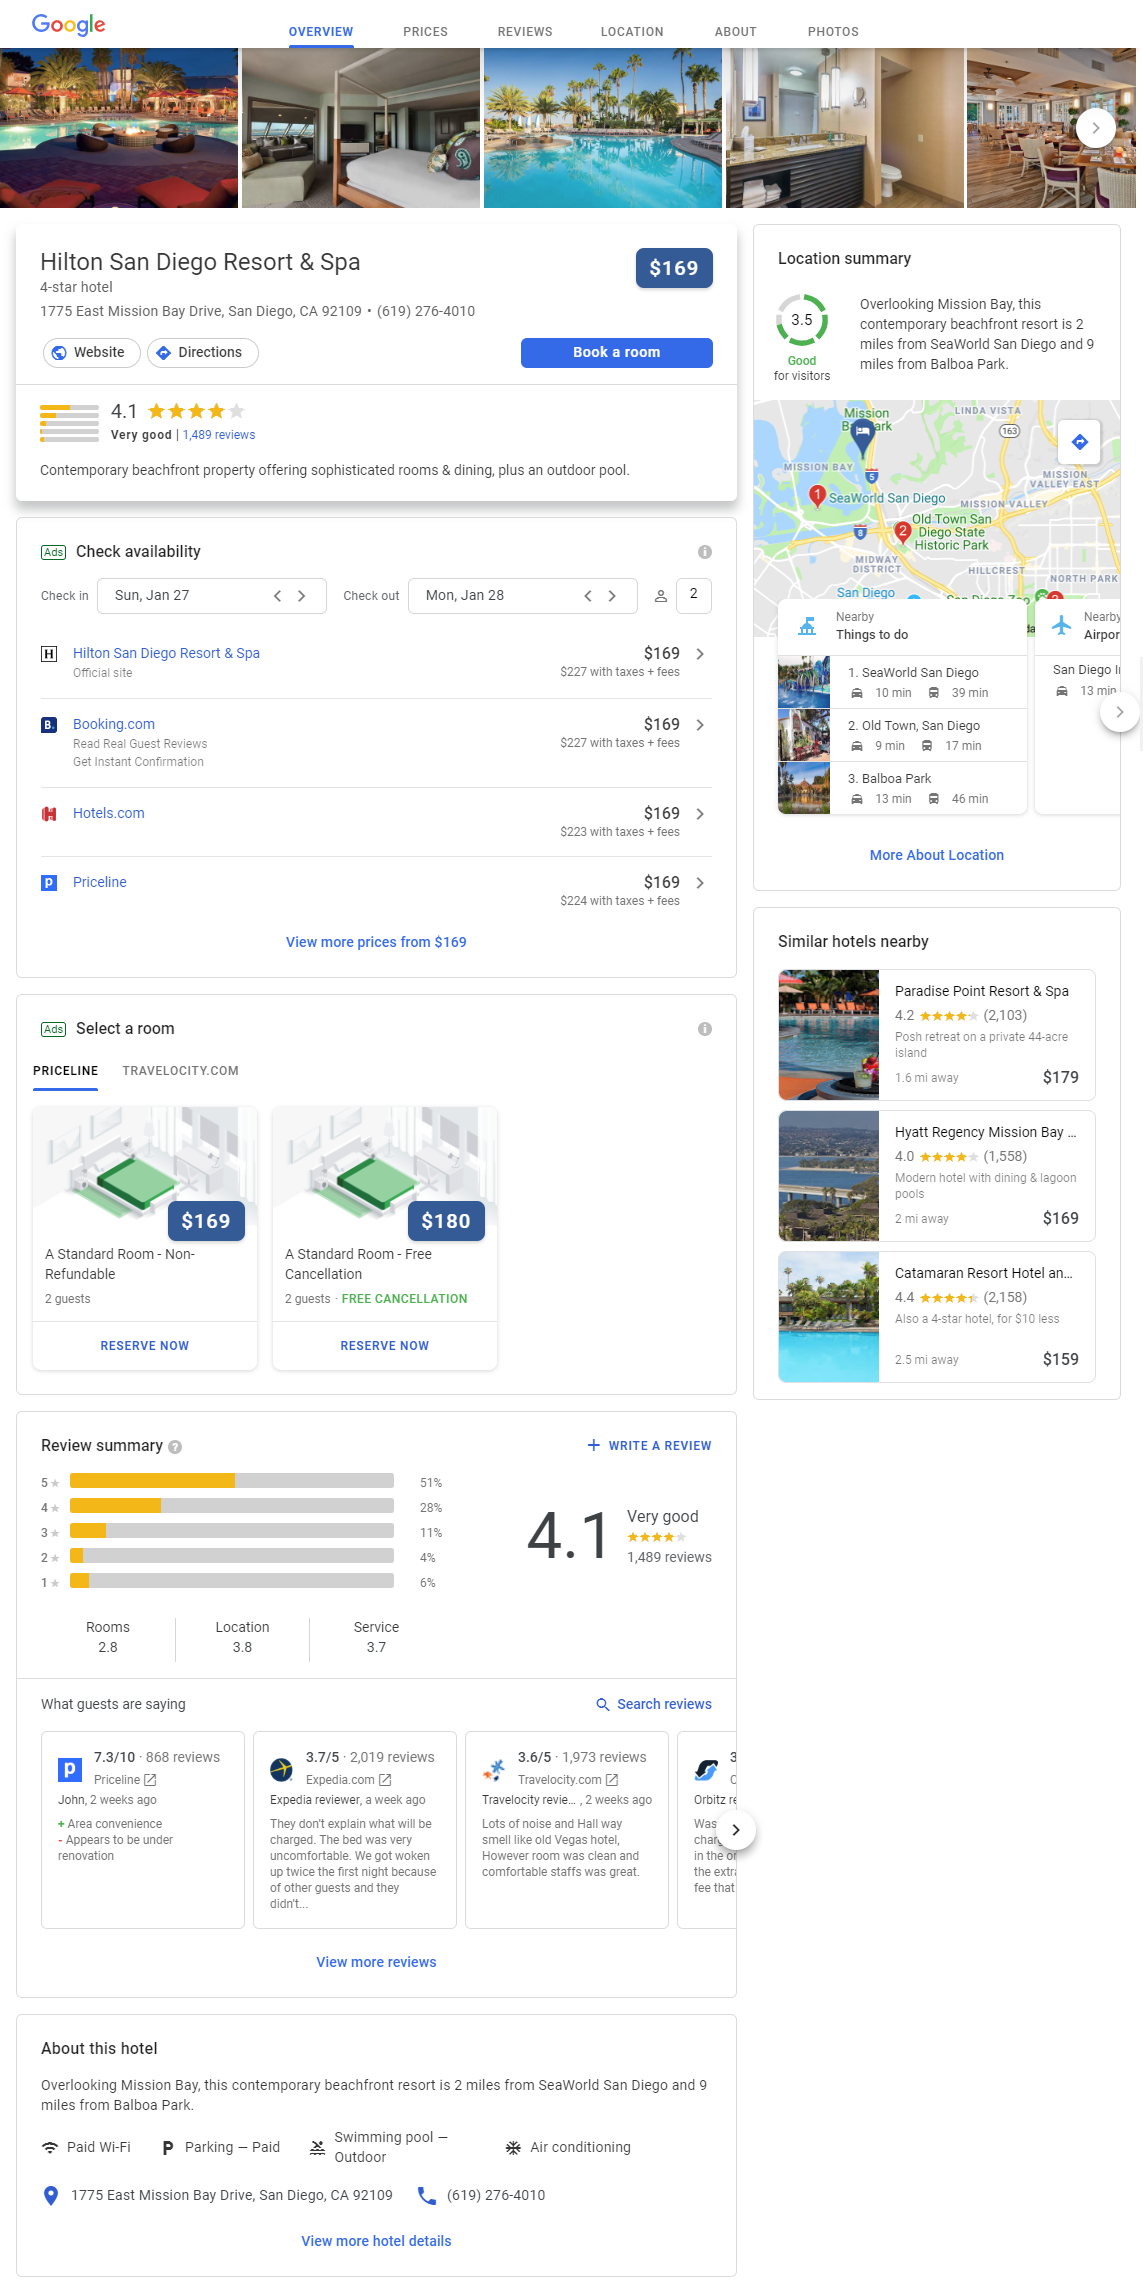
Task: Open Priceline reviews external link icon
Action: pos(150,1780)
